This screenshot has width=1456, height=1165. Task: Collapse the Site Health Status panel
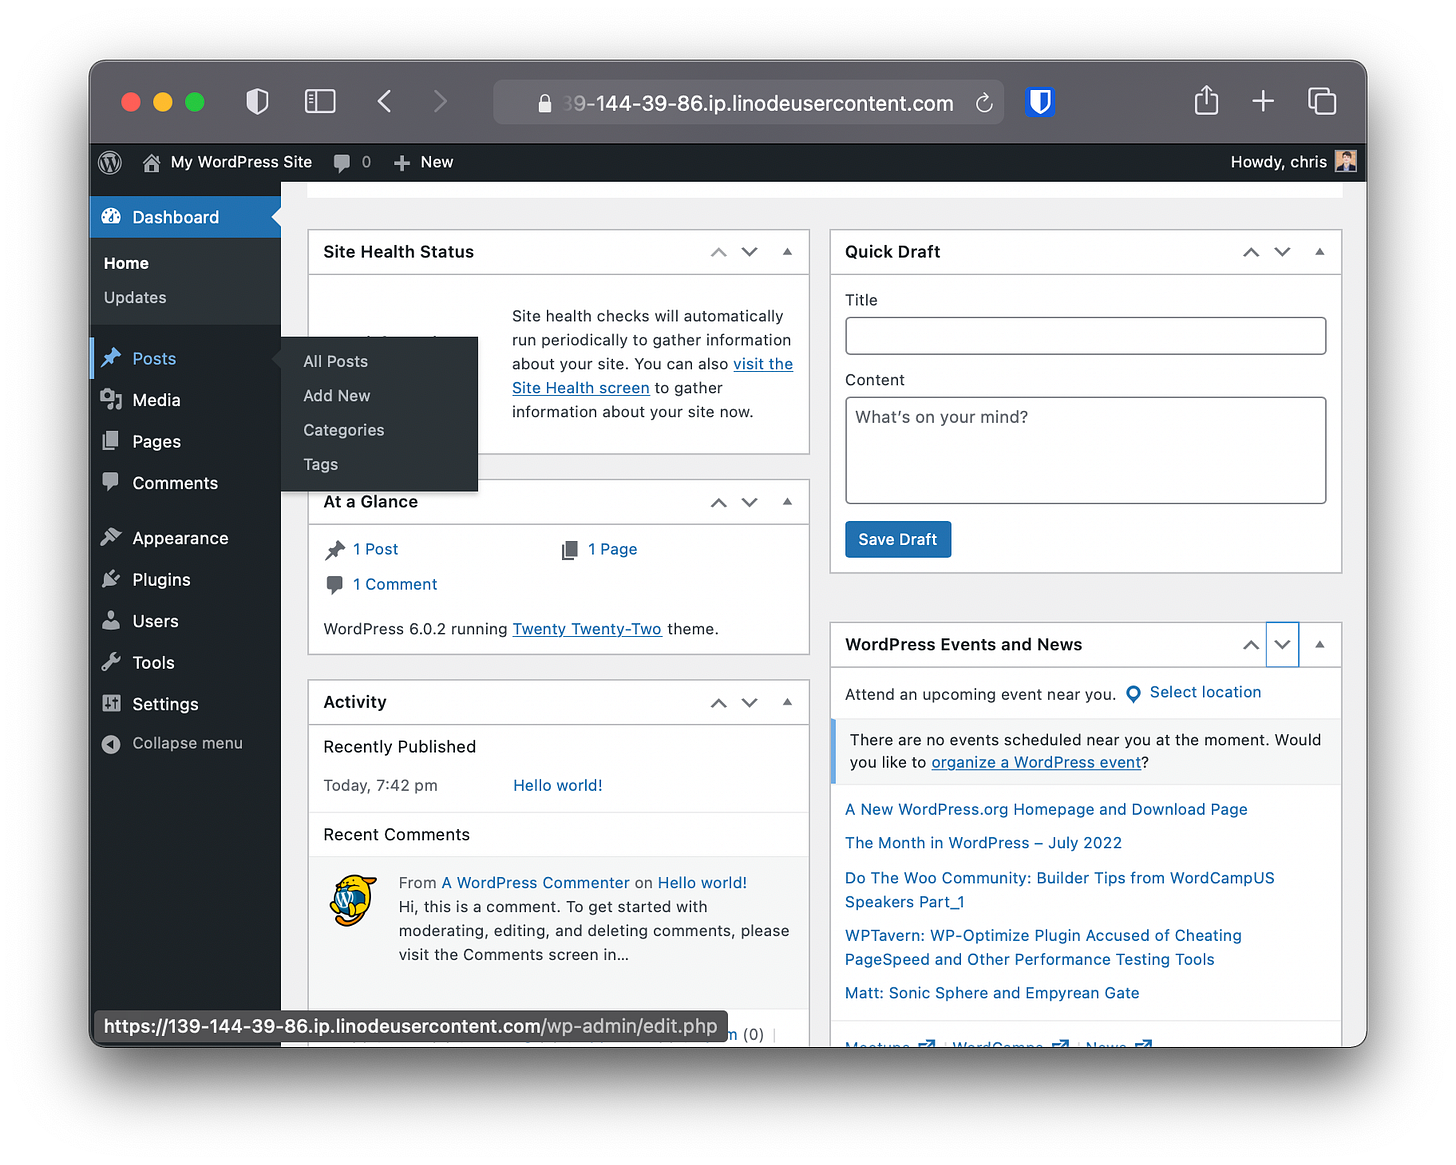tap(787, 252)
